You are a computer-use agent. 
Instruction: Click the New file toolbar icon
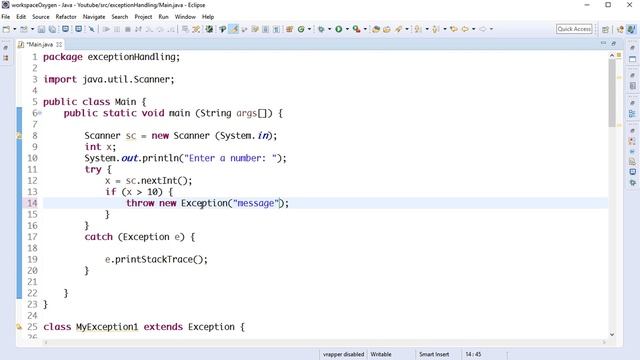tap(6, 29)
